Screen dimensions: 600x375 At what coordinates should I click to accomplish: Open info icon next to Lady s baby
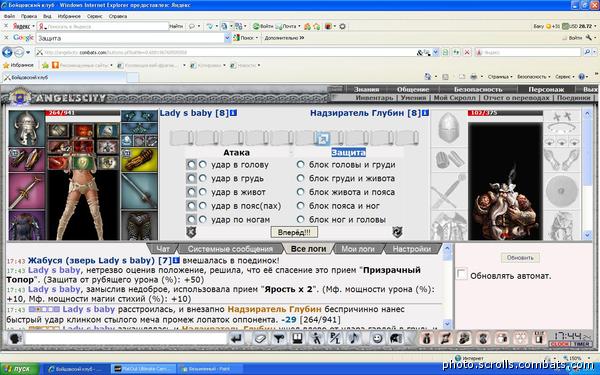coord(233,113)
